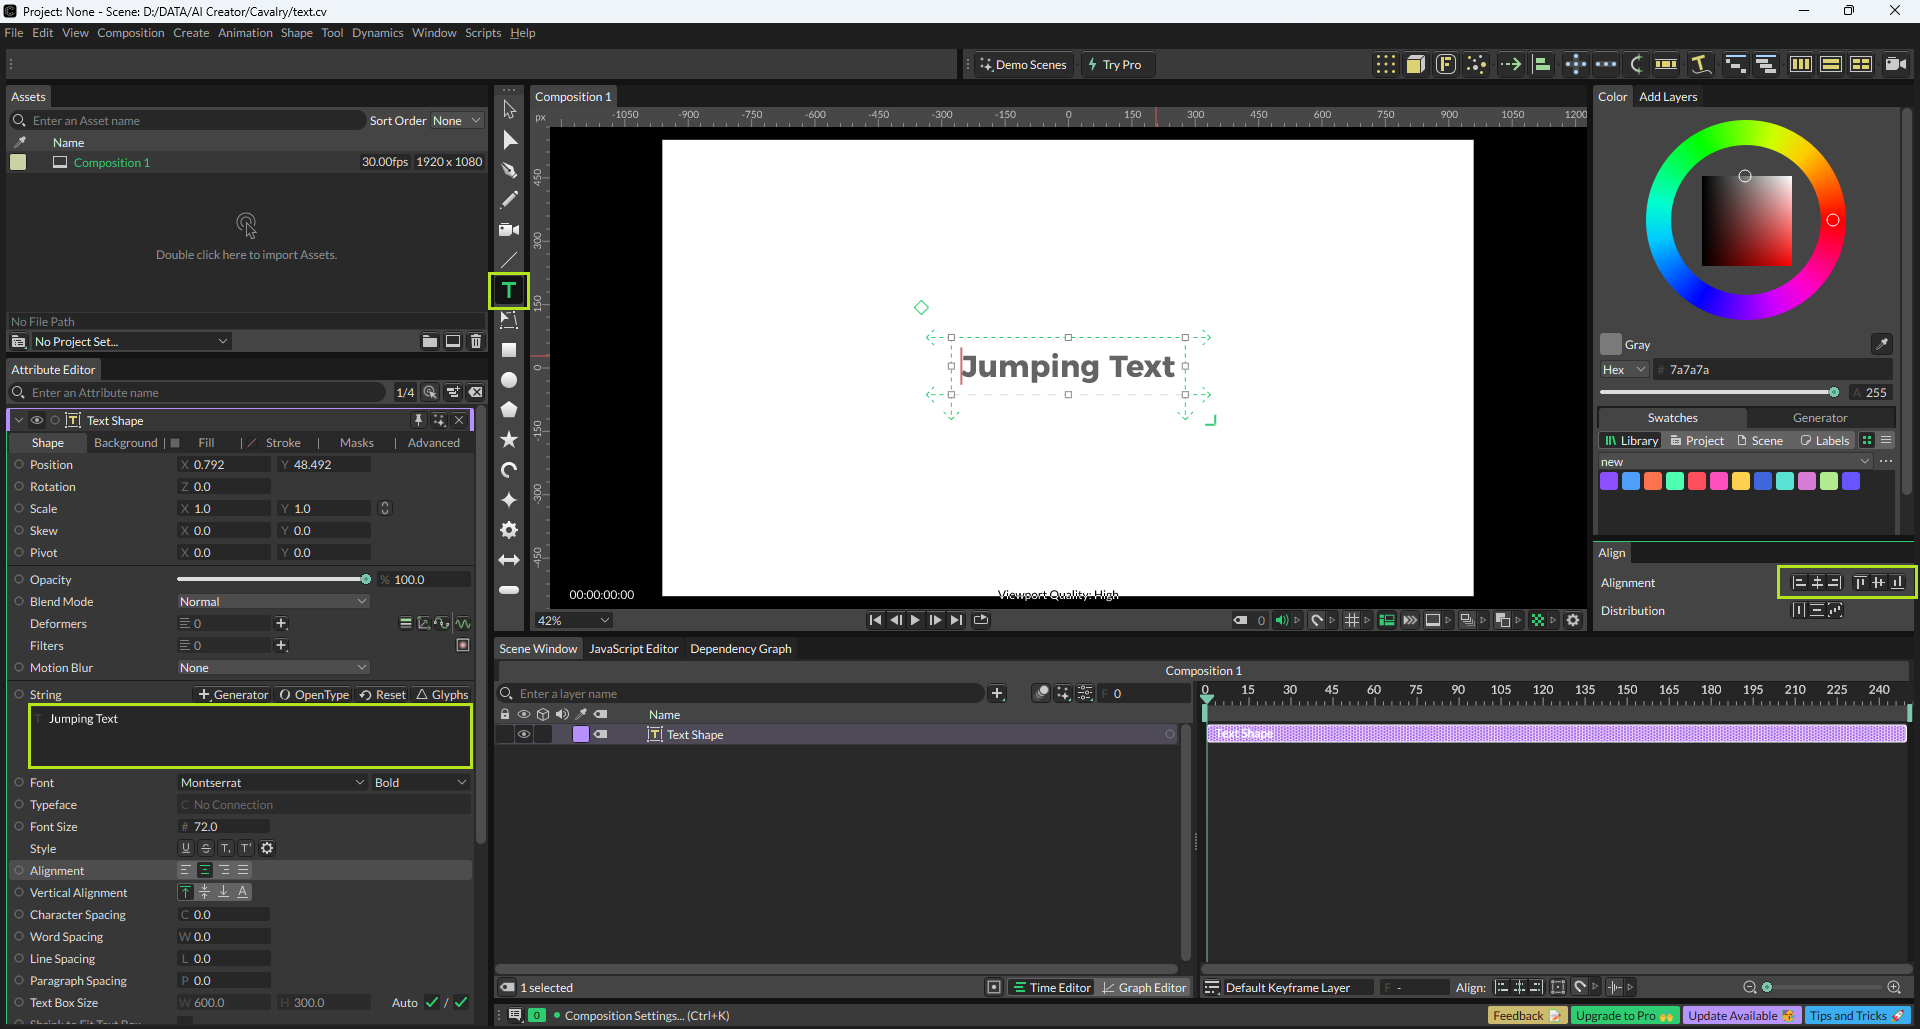Select the Rectangle shape tool
Screen dimensions: 1920x1029
[x=509, y=350]
